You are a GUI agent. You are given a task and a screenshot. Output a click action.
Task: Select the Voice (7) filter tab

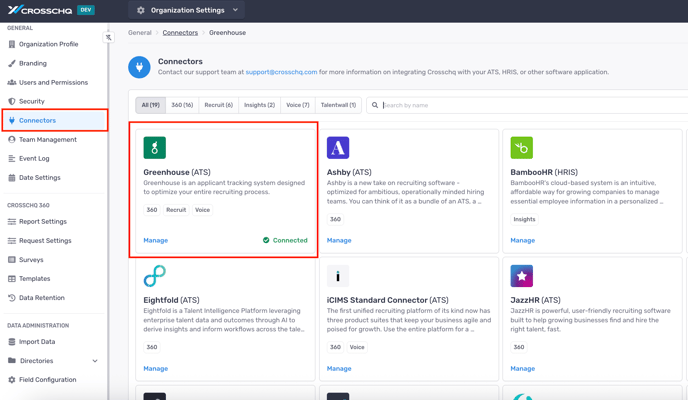point(297,105)
